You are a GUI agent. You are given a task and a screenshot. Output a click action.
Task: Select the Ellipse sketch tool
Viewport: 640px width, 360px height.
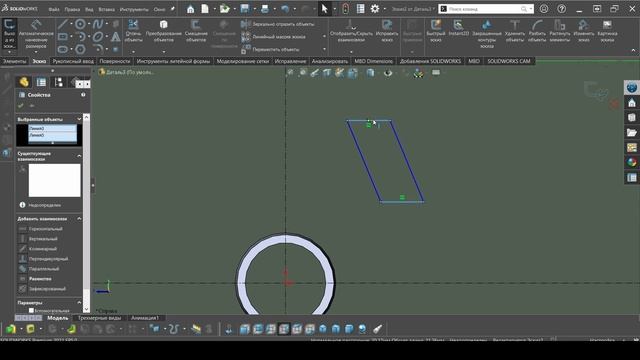98,37
